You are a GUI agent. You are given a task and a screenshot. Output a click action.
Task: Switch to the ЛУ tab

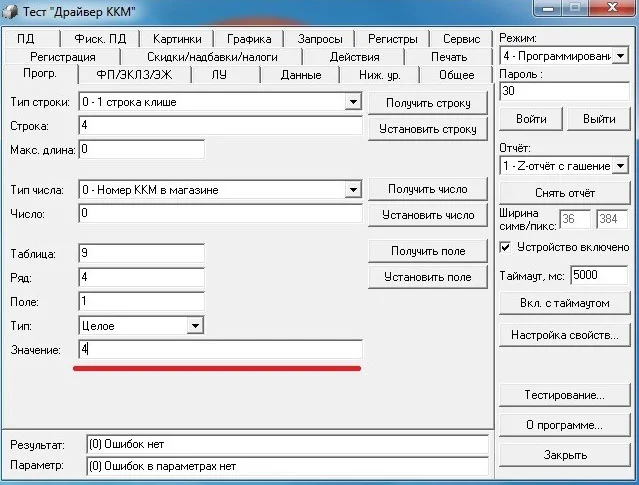[x=219, y=75]
